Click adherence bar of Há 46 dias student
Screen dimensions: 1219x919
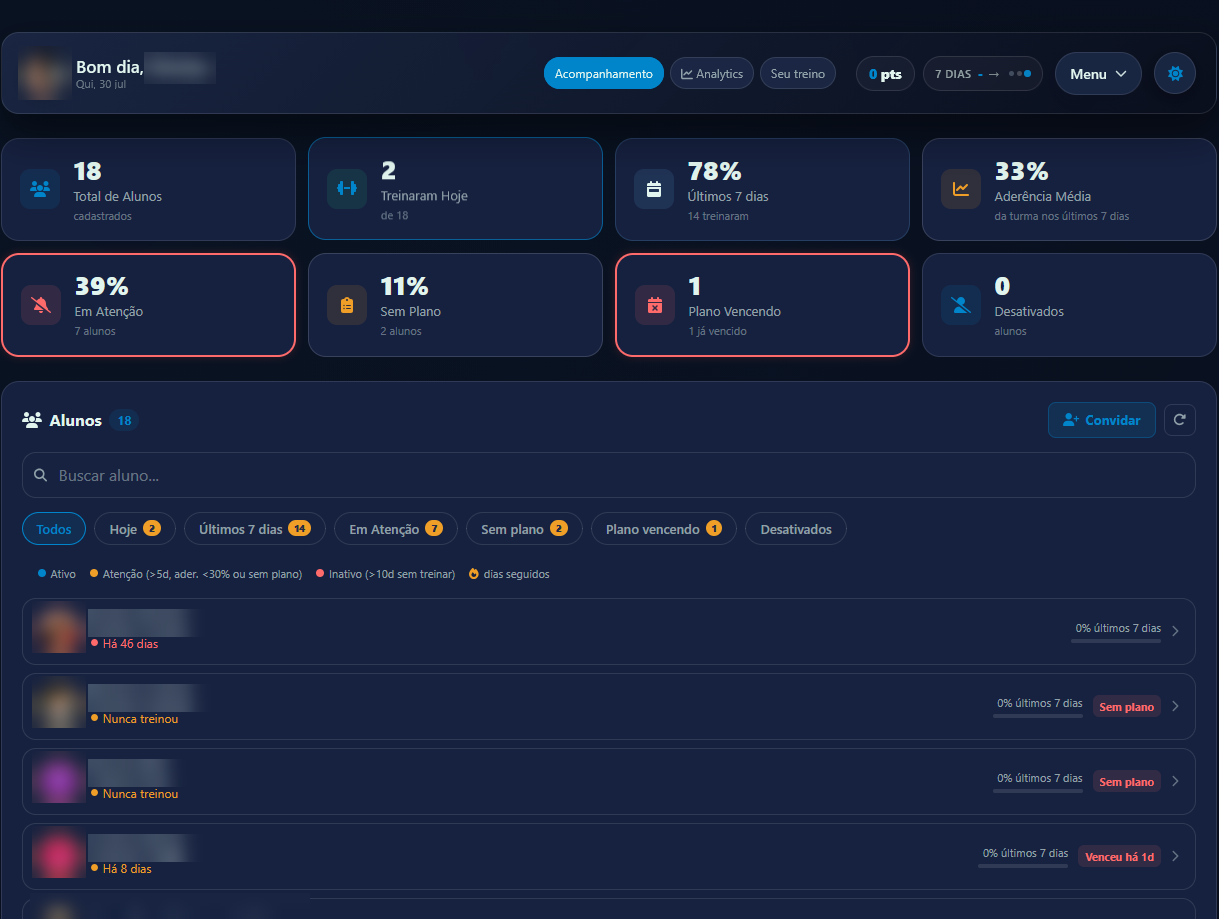point(1116,640)
